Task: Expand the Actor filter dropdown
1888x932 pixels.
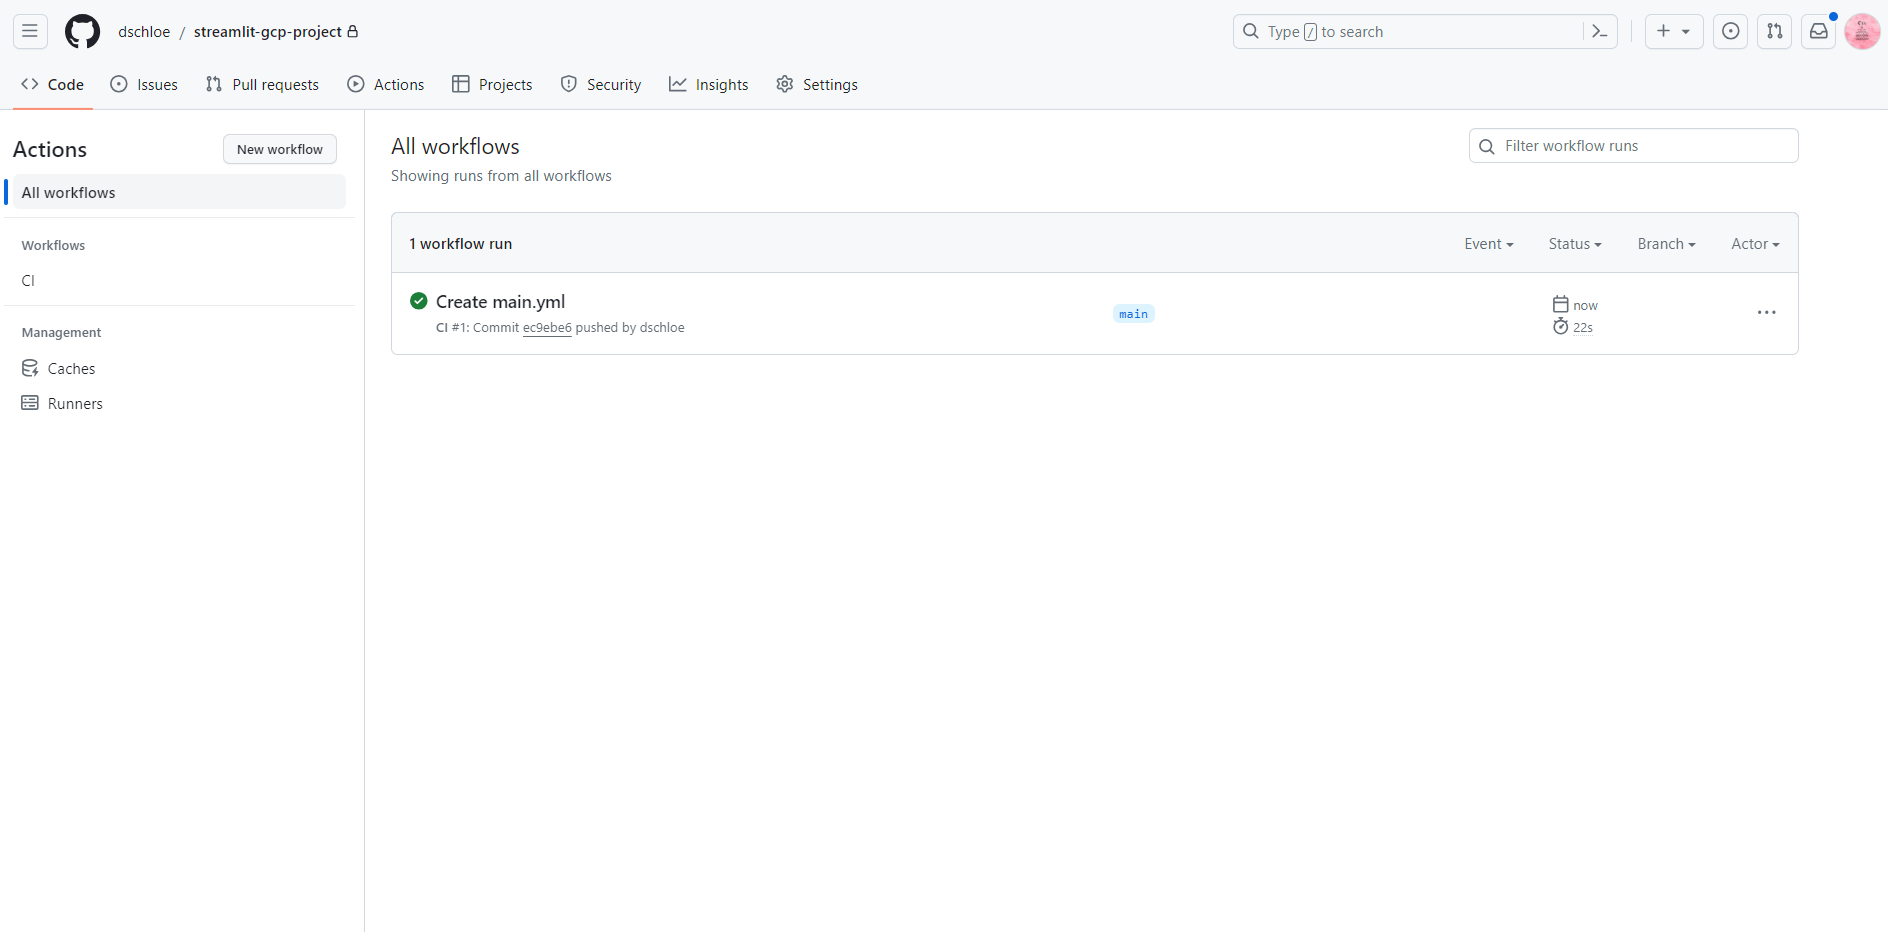Action: [1755, 244]
